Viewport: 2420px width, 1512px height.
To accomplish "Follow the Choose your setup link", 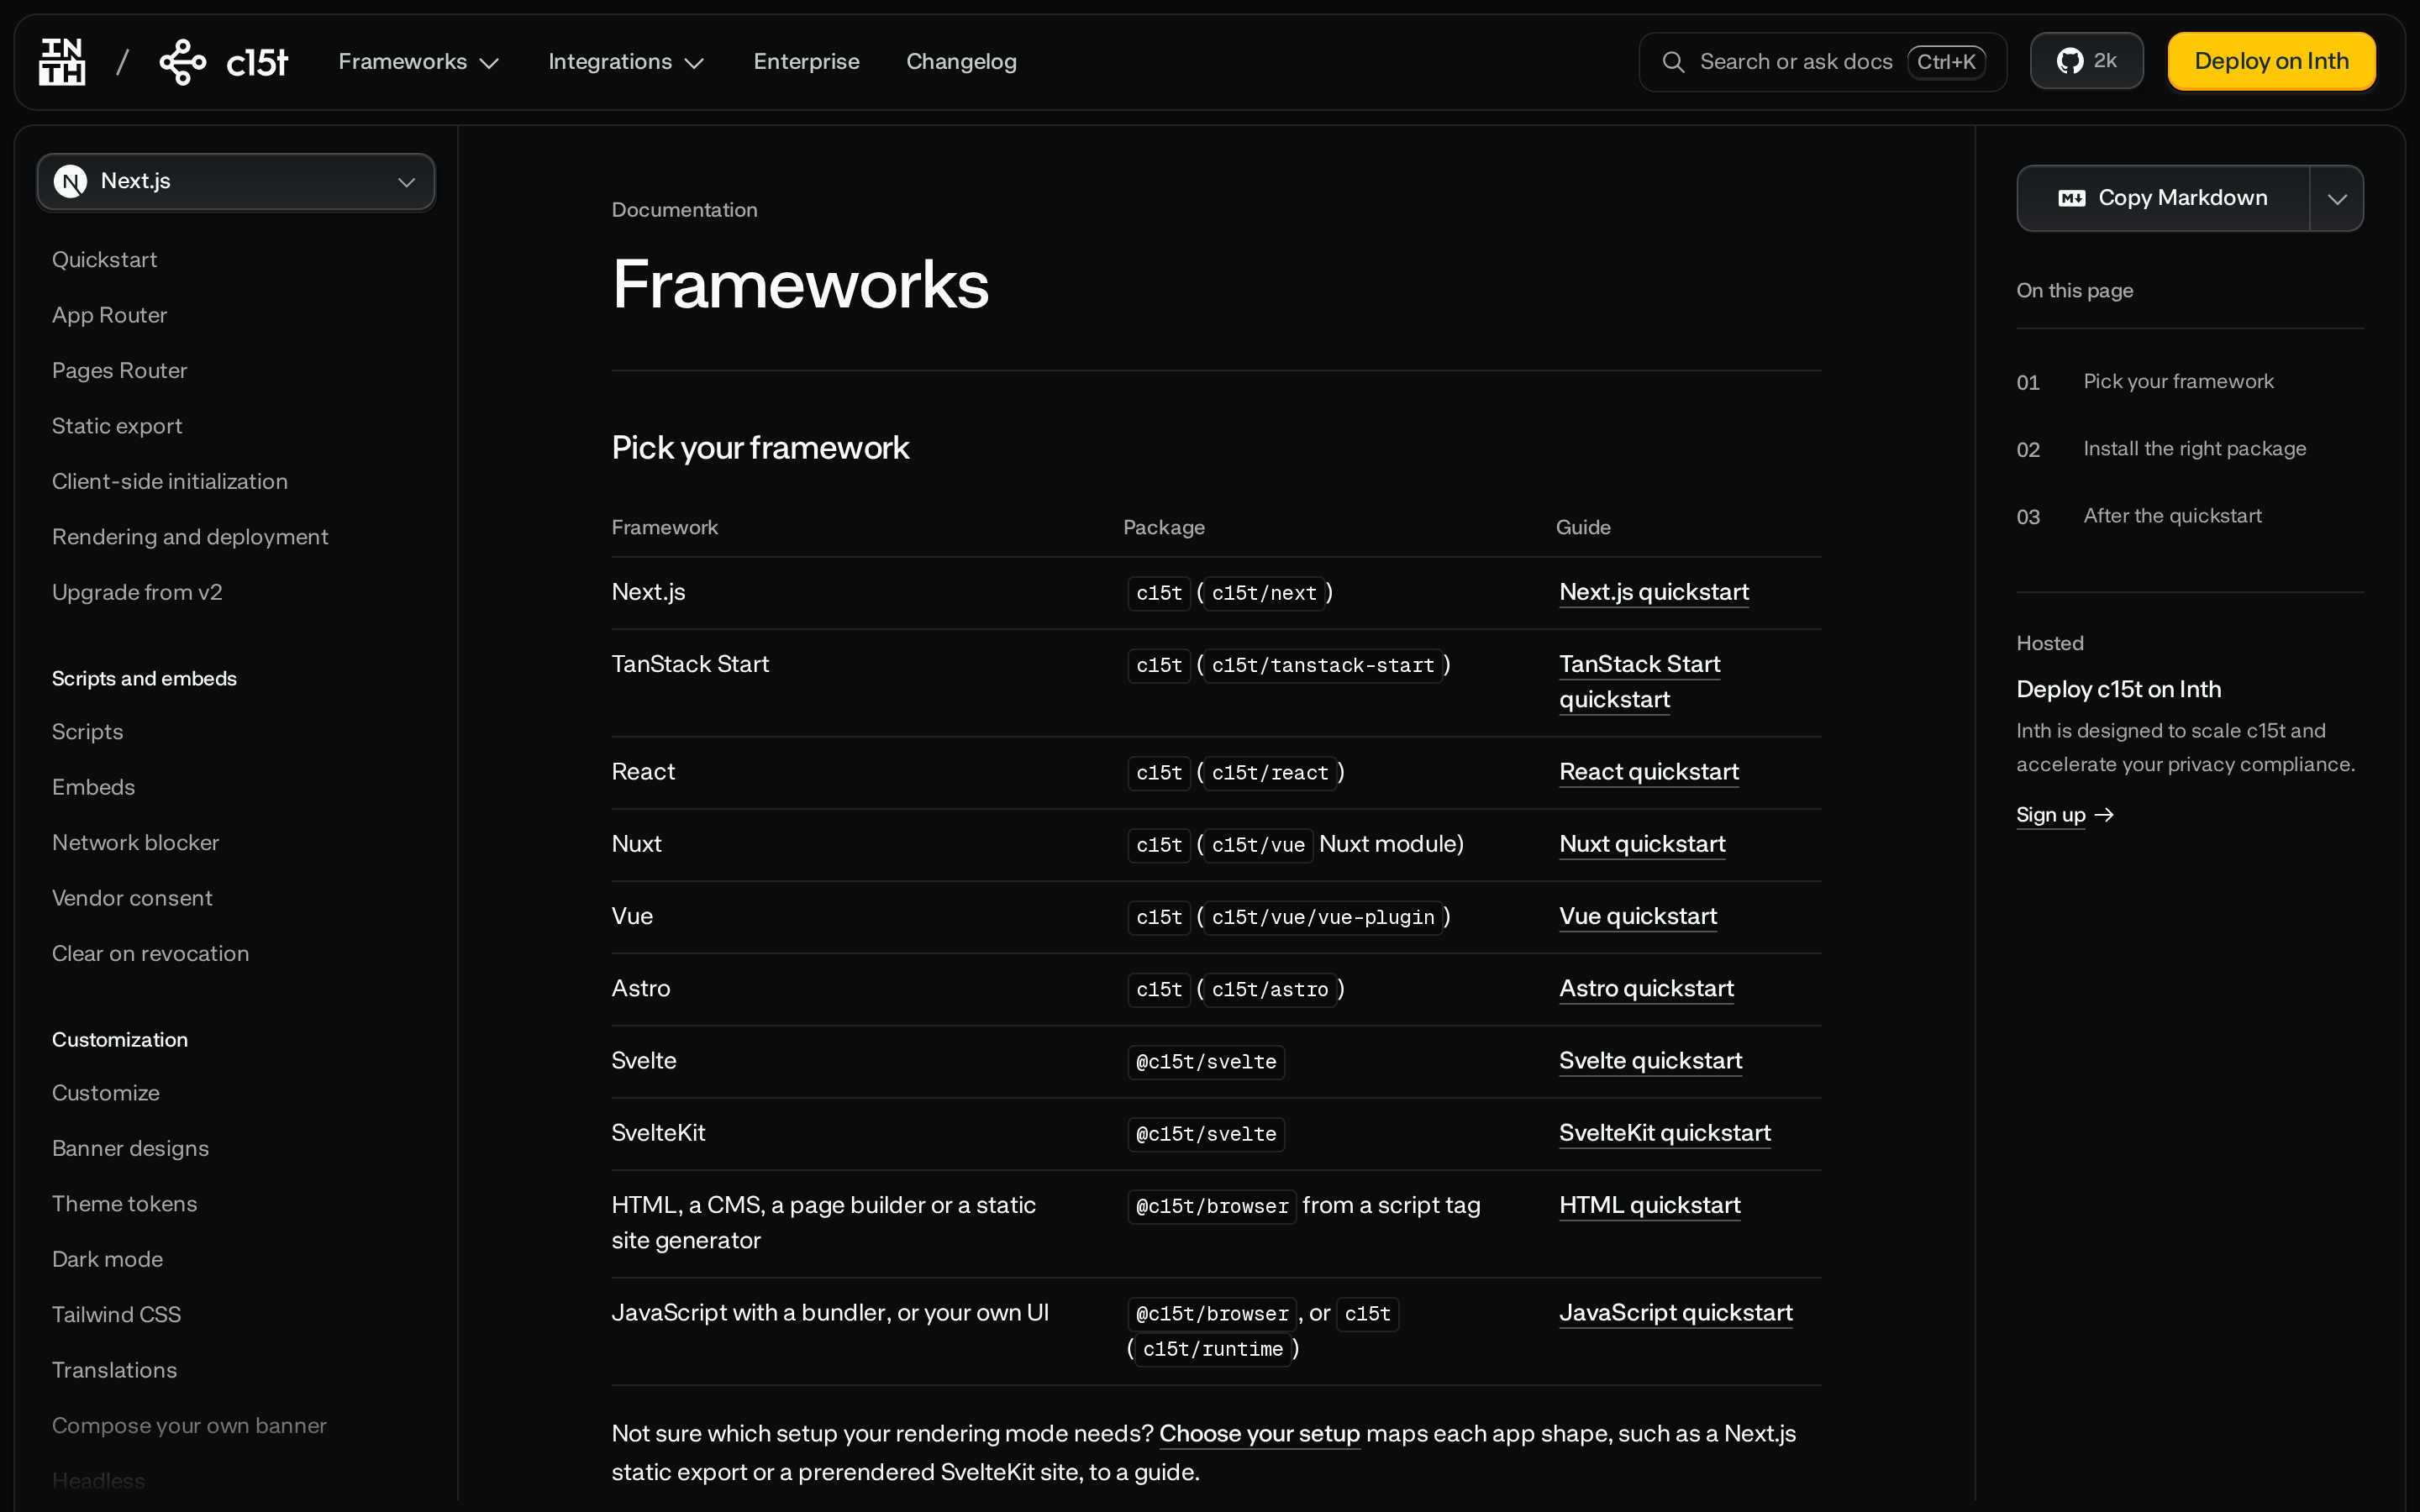I will coord(1259,1433).
